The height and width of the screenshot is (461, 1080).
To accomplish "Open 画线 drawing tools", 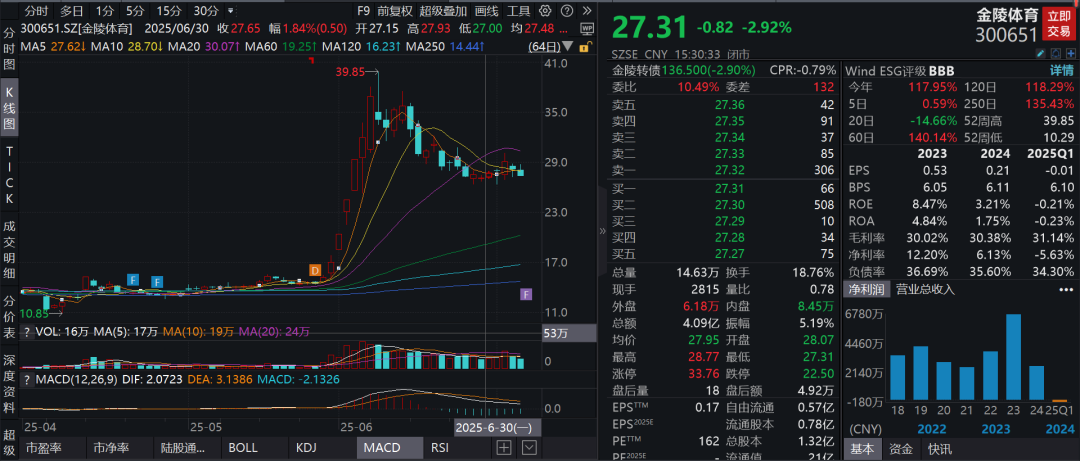I will coord(487,11).
